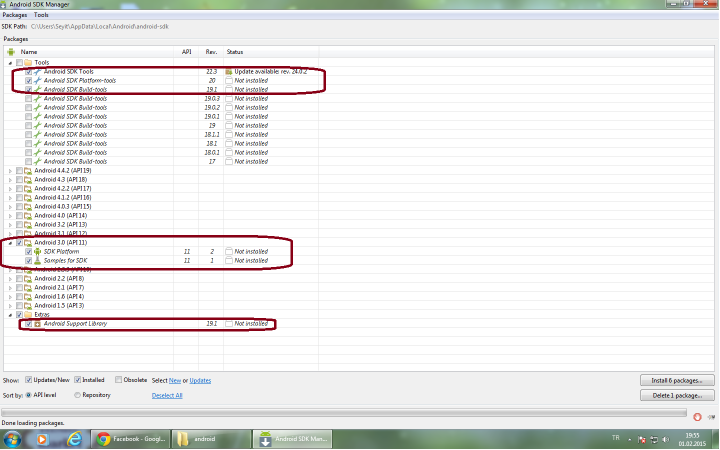Click the loading progress bar

click(344, 412)
